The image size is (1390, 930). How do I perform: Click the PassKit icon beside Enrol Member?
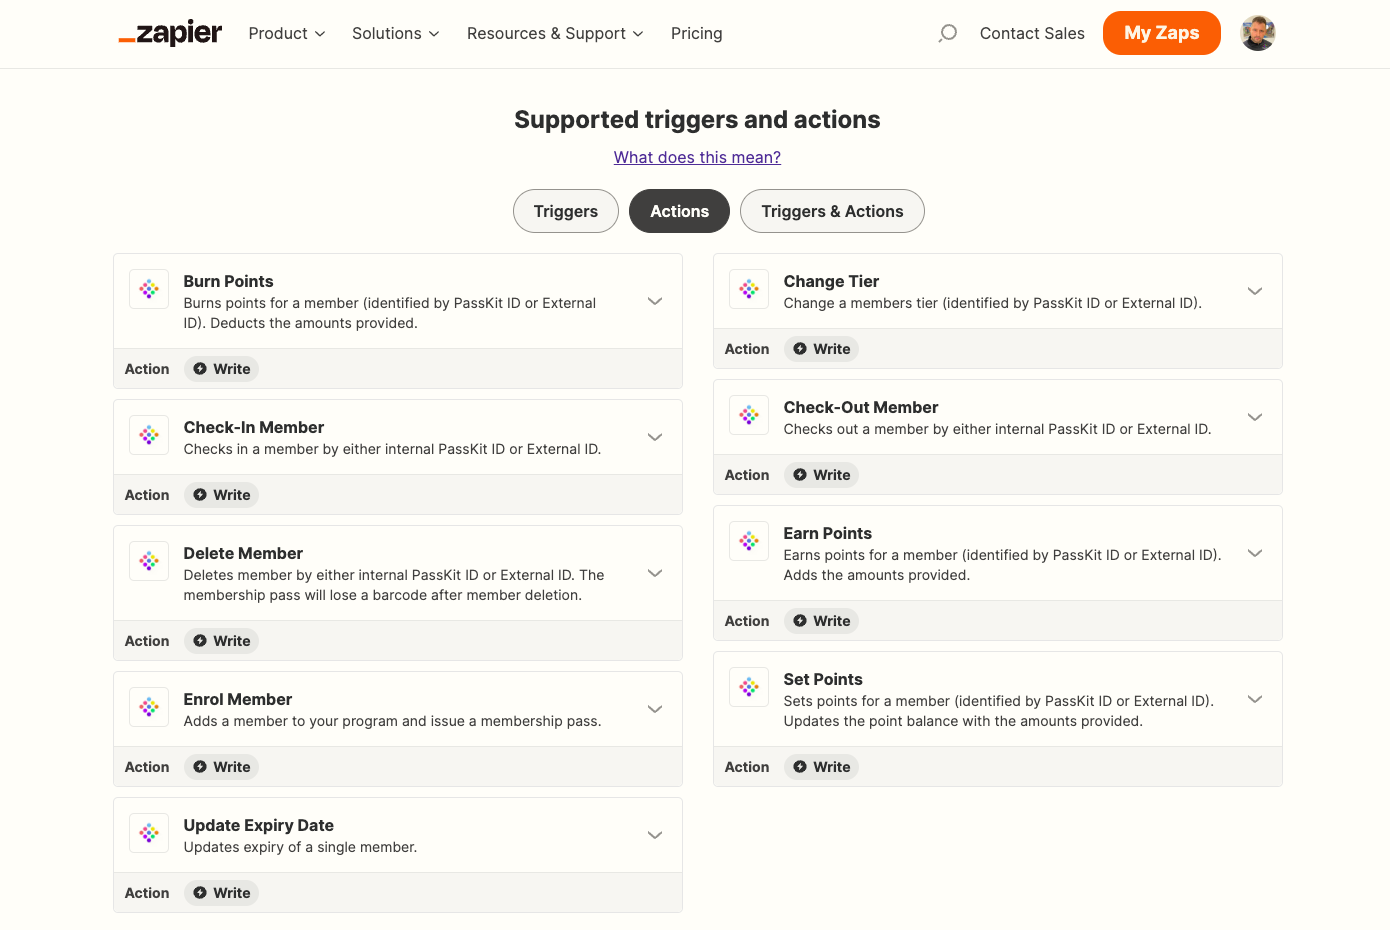coord(149,707)
